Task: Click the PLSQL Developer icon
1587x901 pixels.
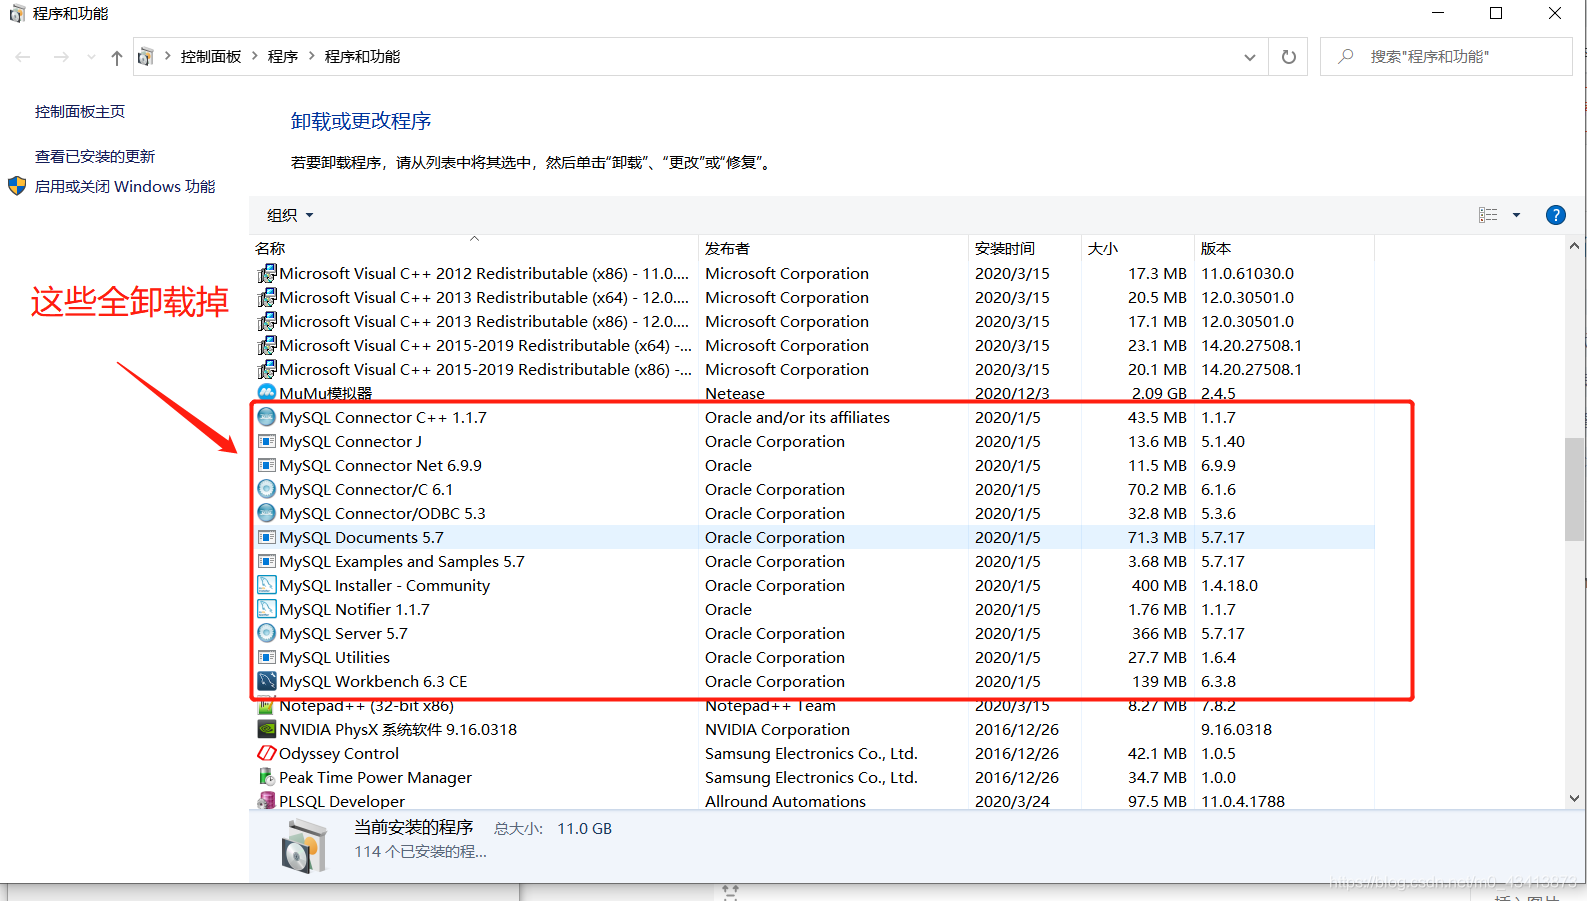Action: 266,801
